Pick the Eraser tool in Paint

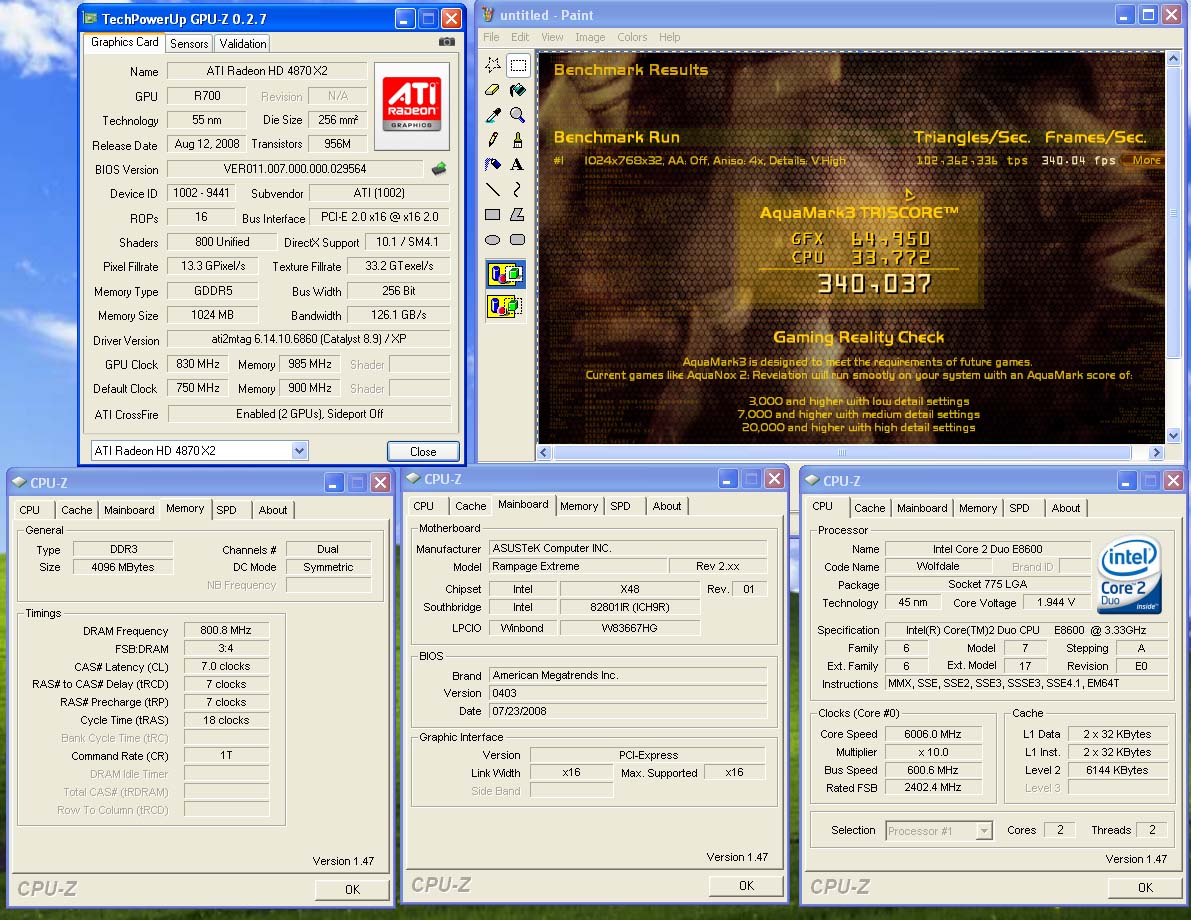click(492, 90)
